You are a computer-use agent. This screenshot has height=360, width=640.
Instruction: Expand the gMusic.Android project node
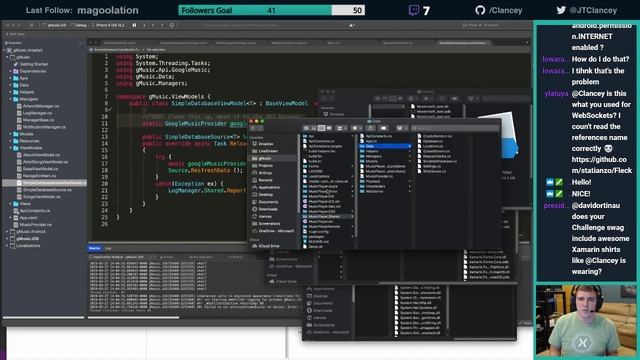click(x=7, y=231)
